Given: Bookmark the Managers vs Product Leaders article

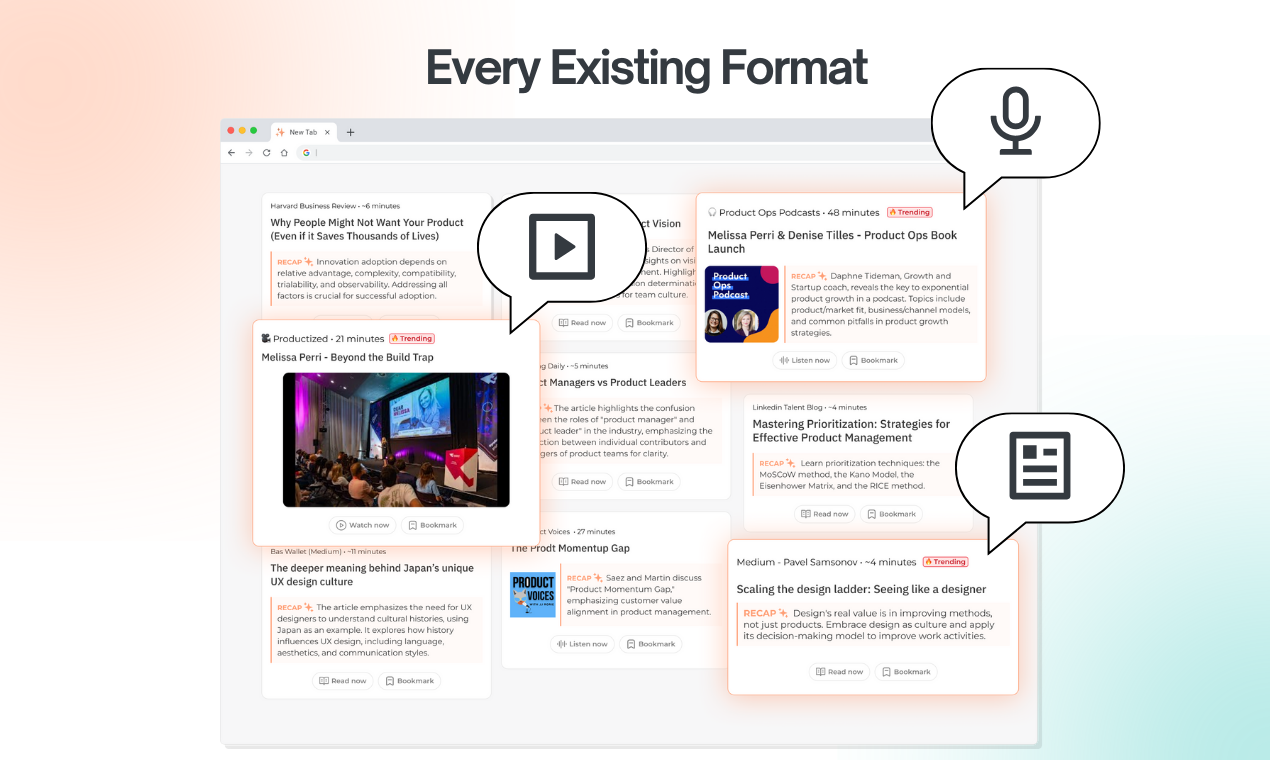Looking at the screenshot, I should tap(649, 482).
